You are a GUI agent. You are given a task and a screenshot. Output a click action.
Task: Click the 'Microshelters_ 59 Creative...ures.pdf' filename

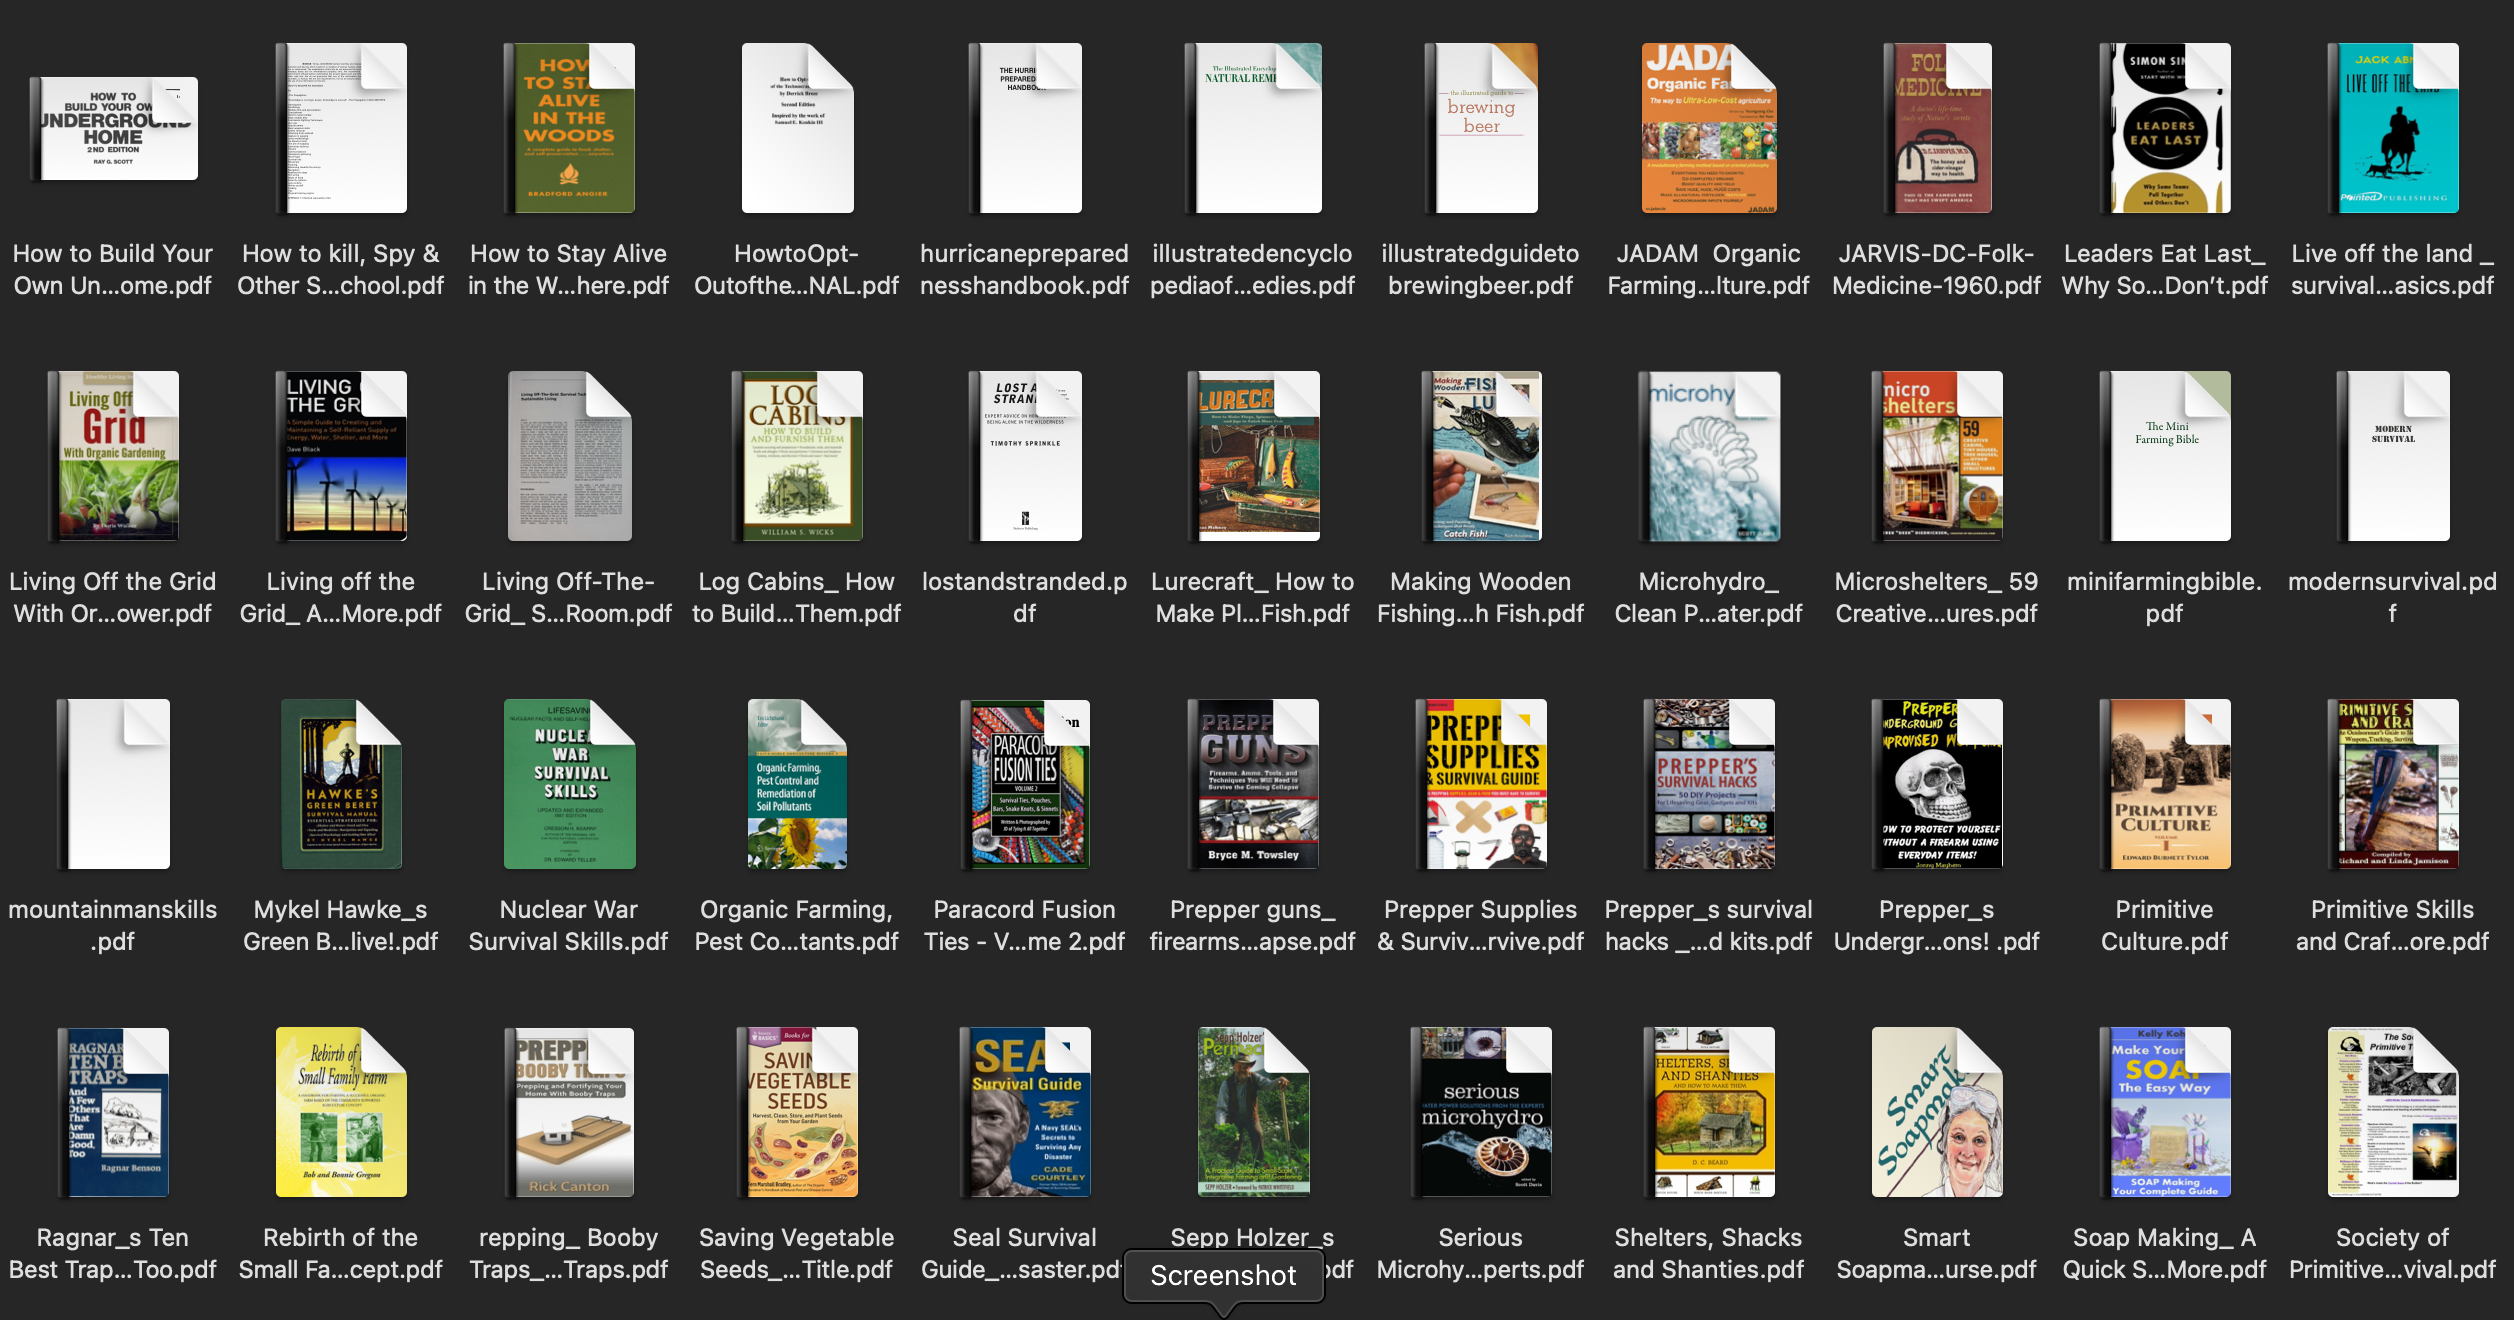coord(1937,598)
